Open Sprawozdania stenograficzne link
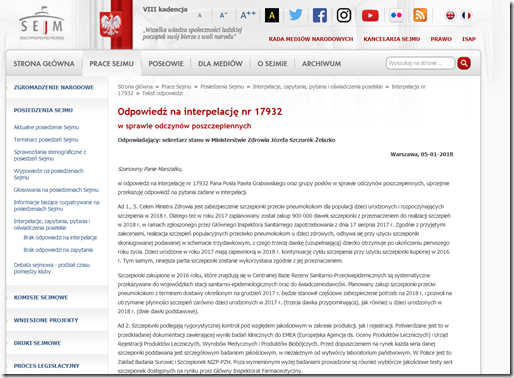Viewport: 514px width, 378px height. tap(50, 155)
